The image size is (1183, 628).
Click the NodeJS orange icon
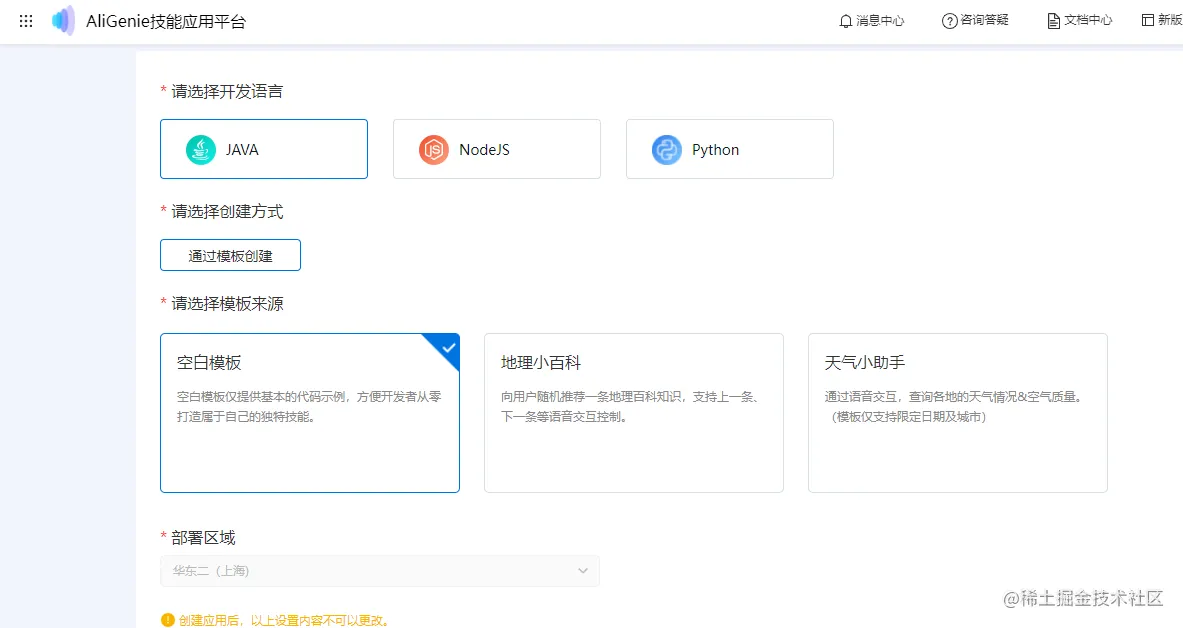tap(434, 149)
